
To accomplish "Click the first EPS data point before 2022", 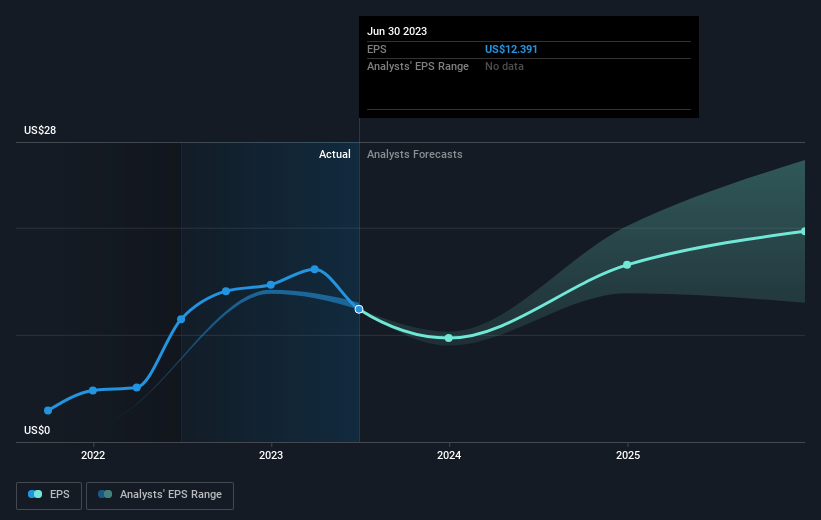I will [x=48, y=411].
